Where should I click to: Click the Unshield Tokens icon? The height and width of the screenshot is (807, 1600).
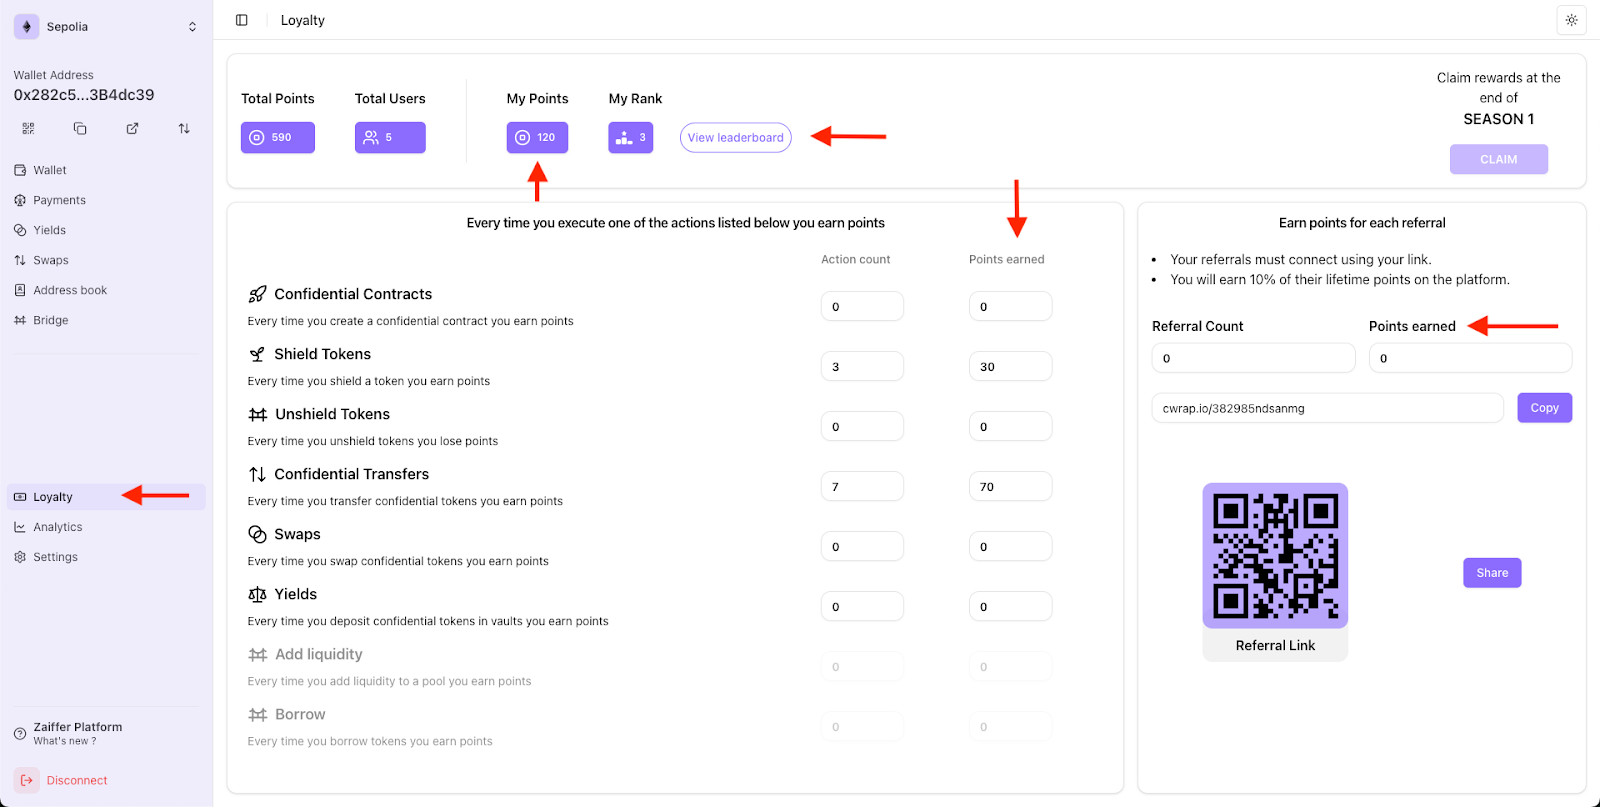[257, 414]
